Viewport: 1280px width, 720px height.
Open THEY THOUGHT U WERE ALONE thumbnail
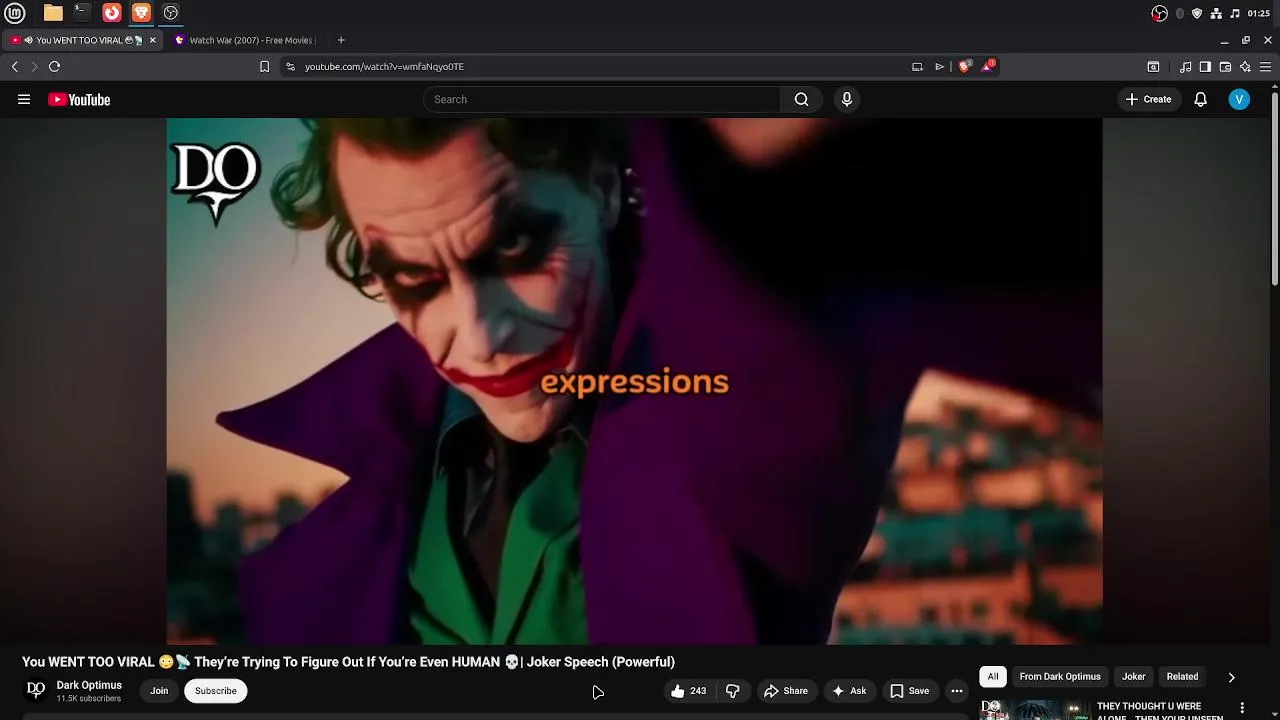pos(1035,709)
